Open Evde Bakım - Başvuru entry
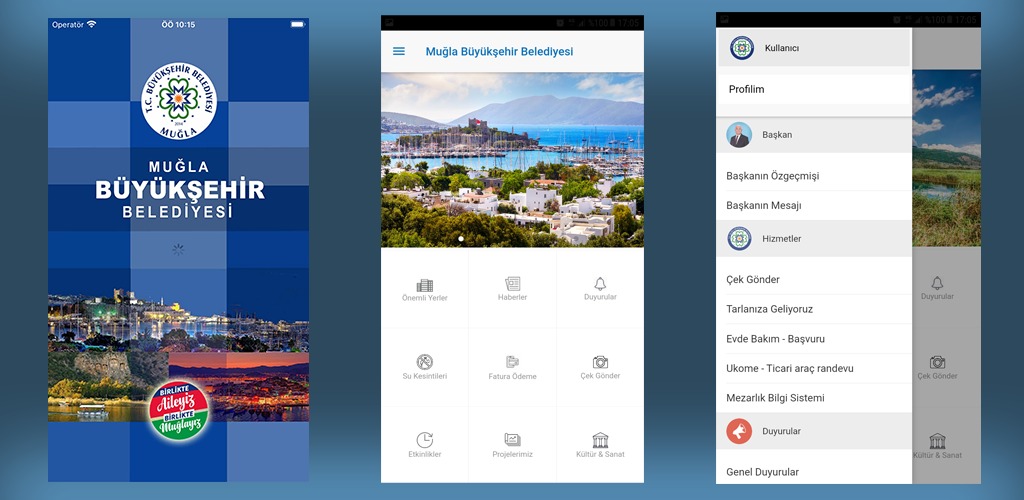The height and width of the screenshot is (500, 1024). (814, 339)
